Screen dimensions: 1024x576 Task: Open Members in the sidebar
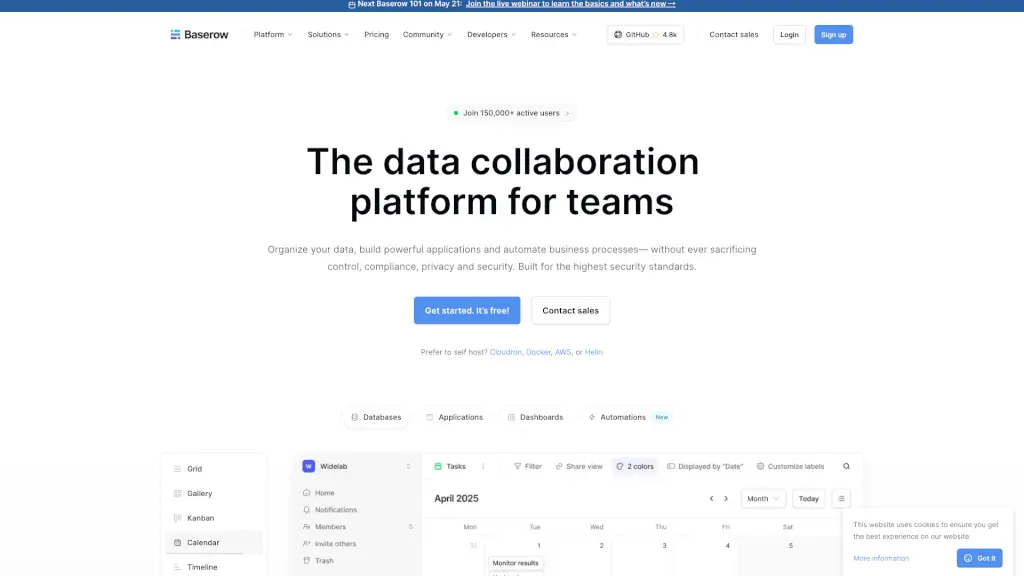(x=357, y=527)
